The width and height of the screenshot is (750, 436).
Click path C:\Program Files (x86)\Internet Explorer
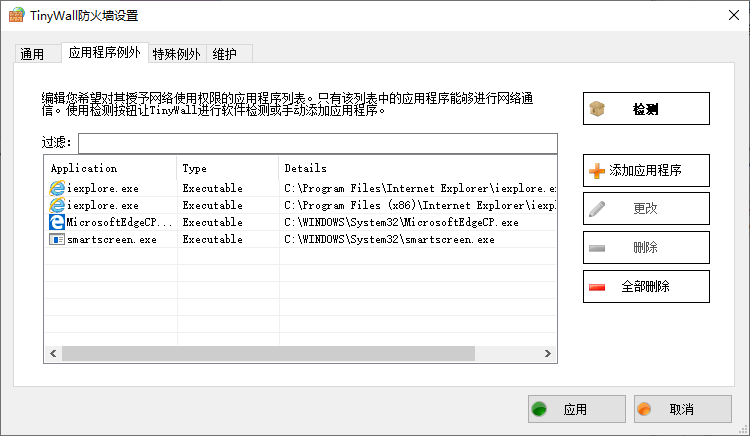[x=420, y=206]
